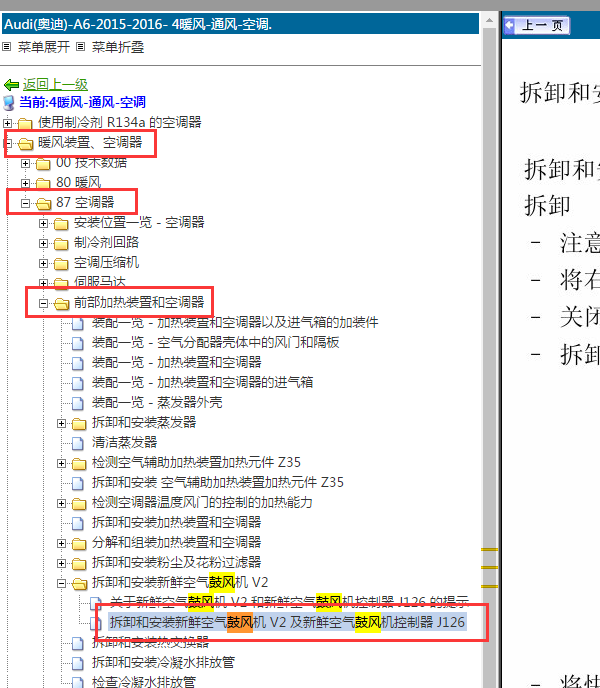Click the 菜单展开 list icon

7,47
